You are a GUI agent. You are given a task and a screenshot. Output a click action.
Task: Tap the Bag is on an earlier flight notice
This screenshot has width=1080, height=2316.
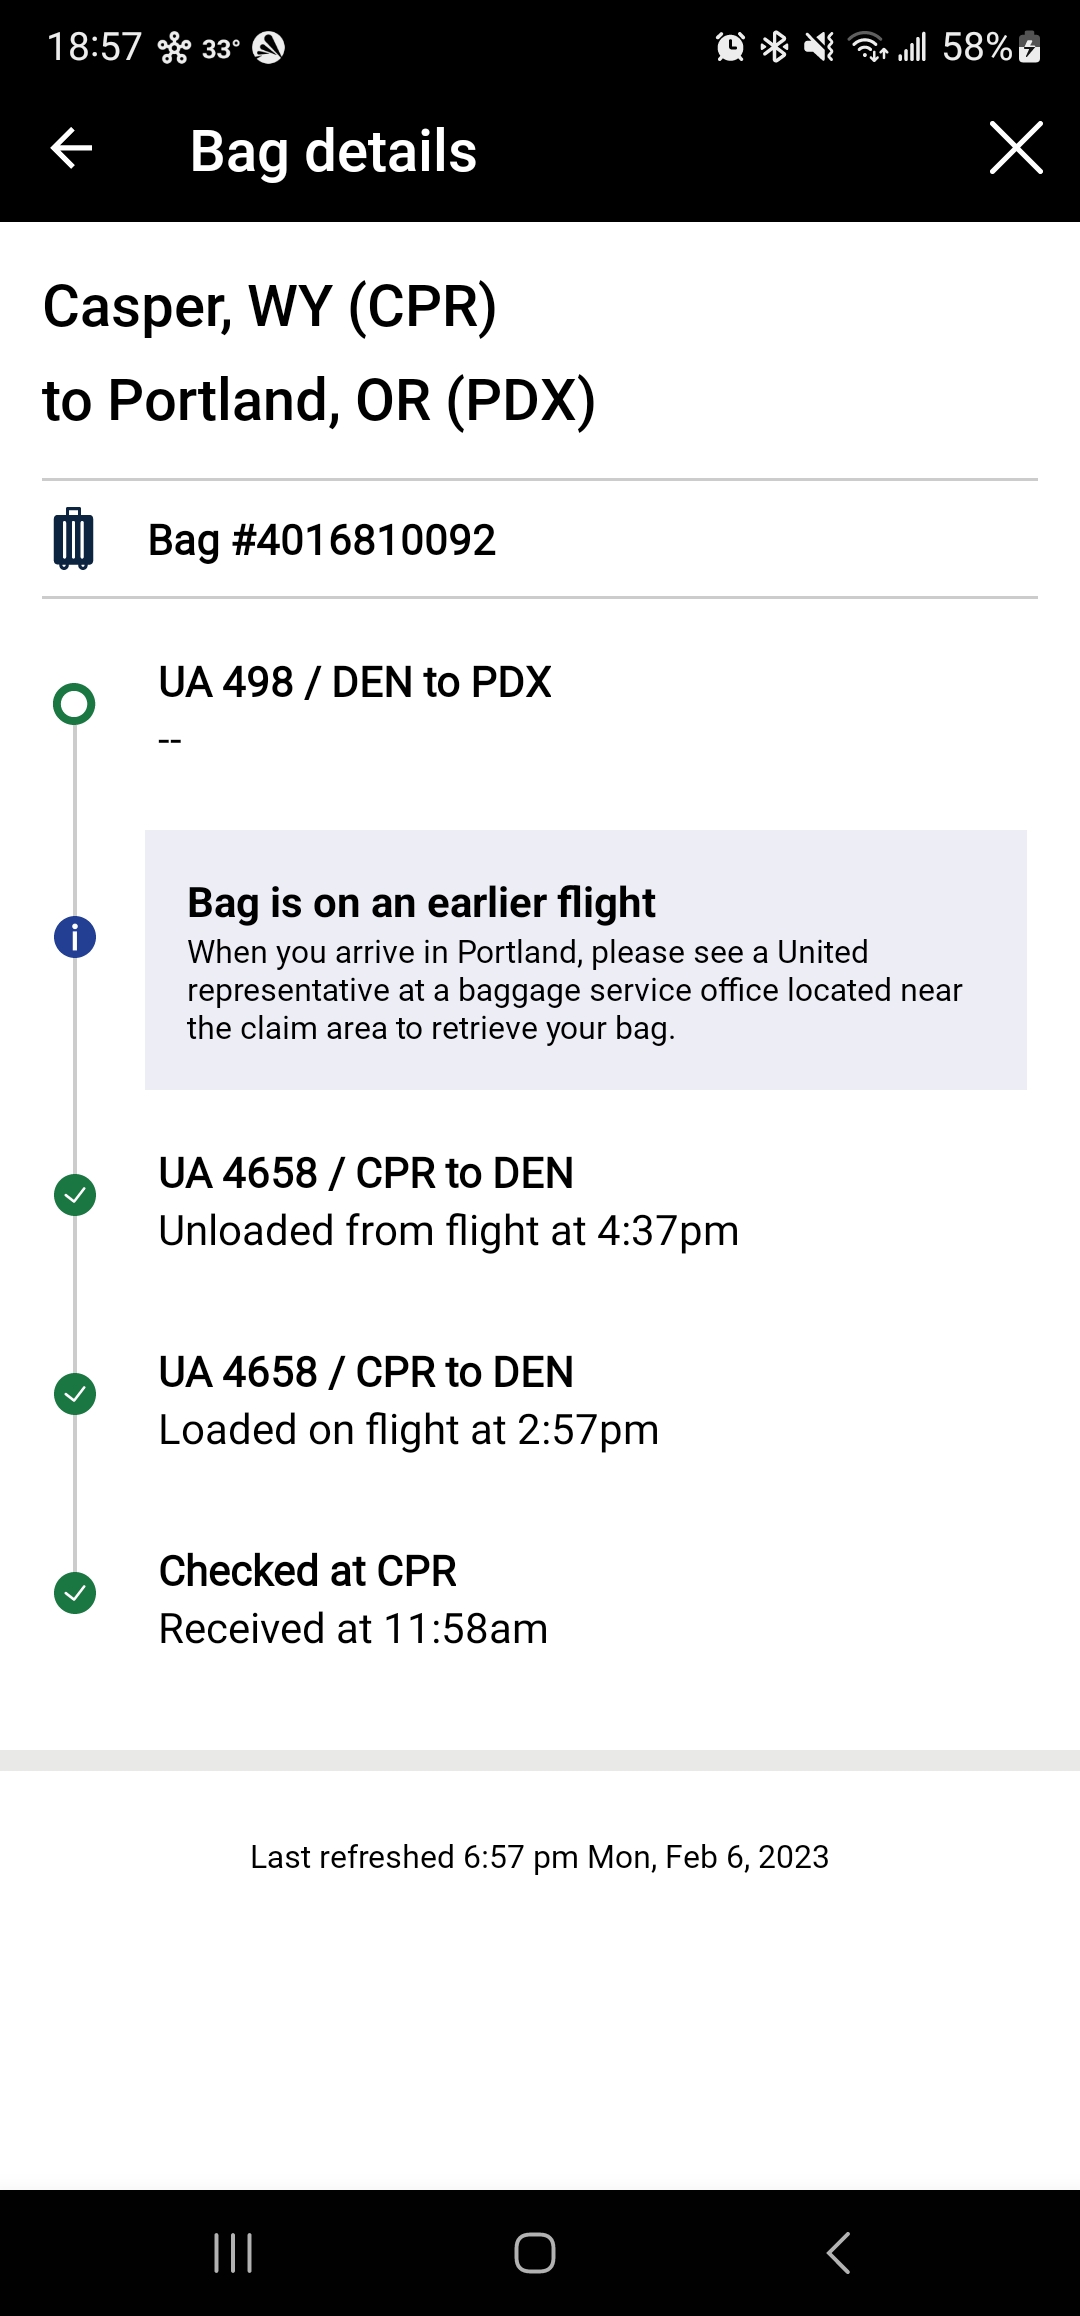click(x=585, y=960)
